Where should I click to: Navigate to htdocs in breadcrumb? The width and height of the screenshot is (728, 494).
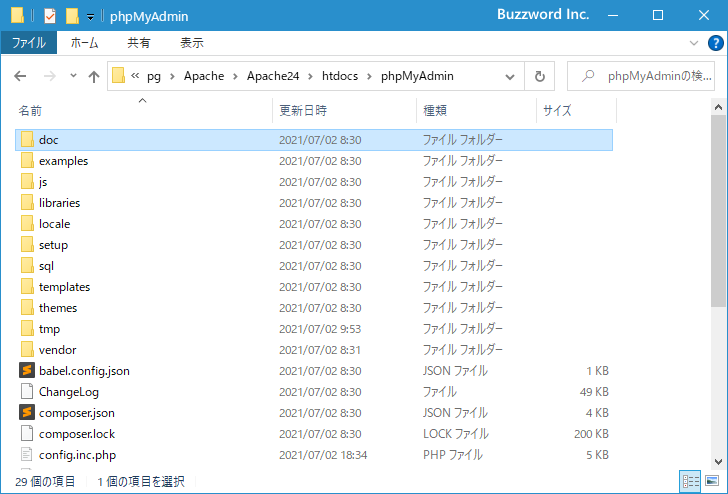[x=340, y=76]
